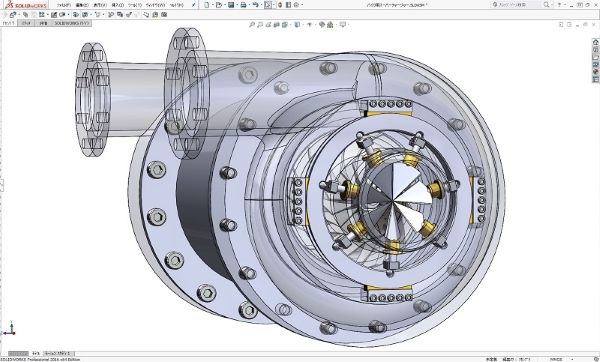This screenshot has width=600, height=362.
Task: Expand the dropdown arrow beside the Open icon
Action: pyautogui.click(x=224, y=5)
